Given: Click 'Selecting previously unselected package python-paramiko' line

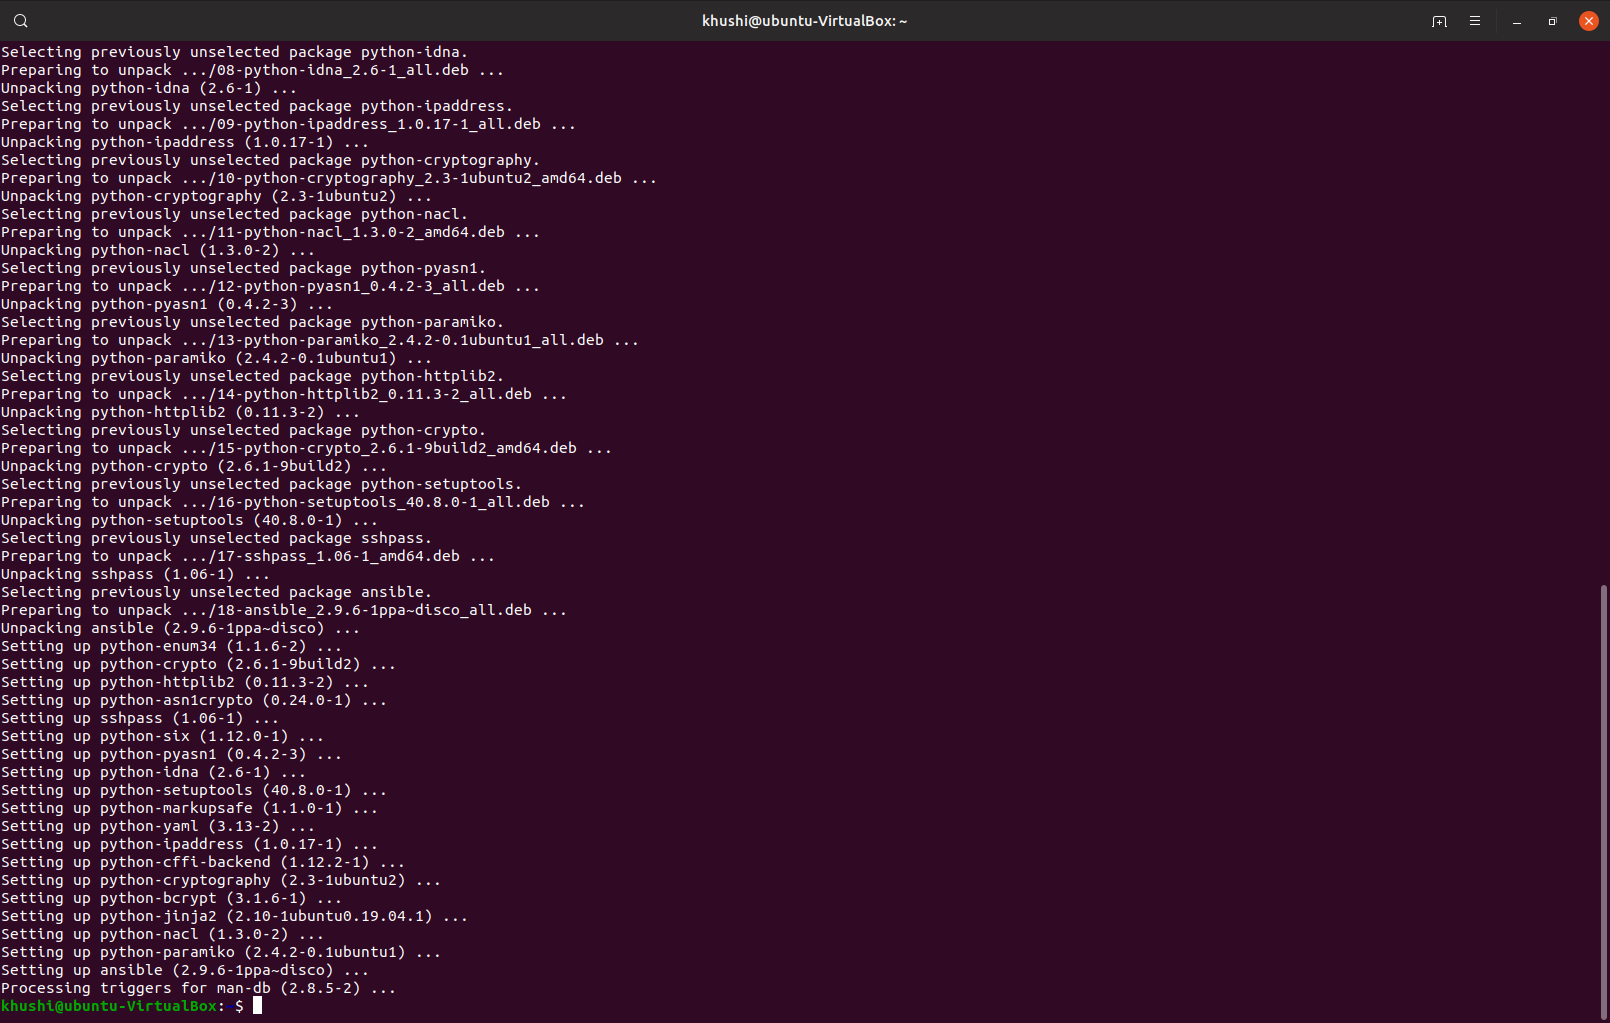Looking at the screenshot, I should tap(252, 322).
